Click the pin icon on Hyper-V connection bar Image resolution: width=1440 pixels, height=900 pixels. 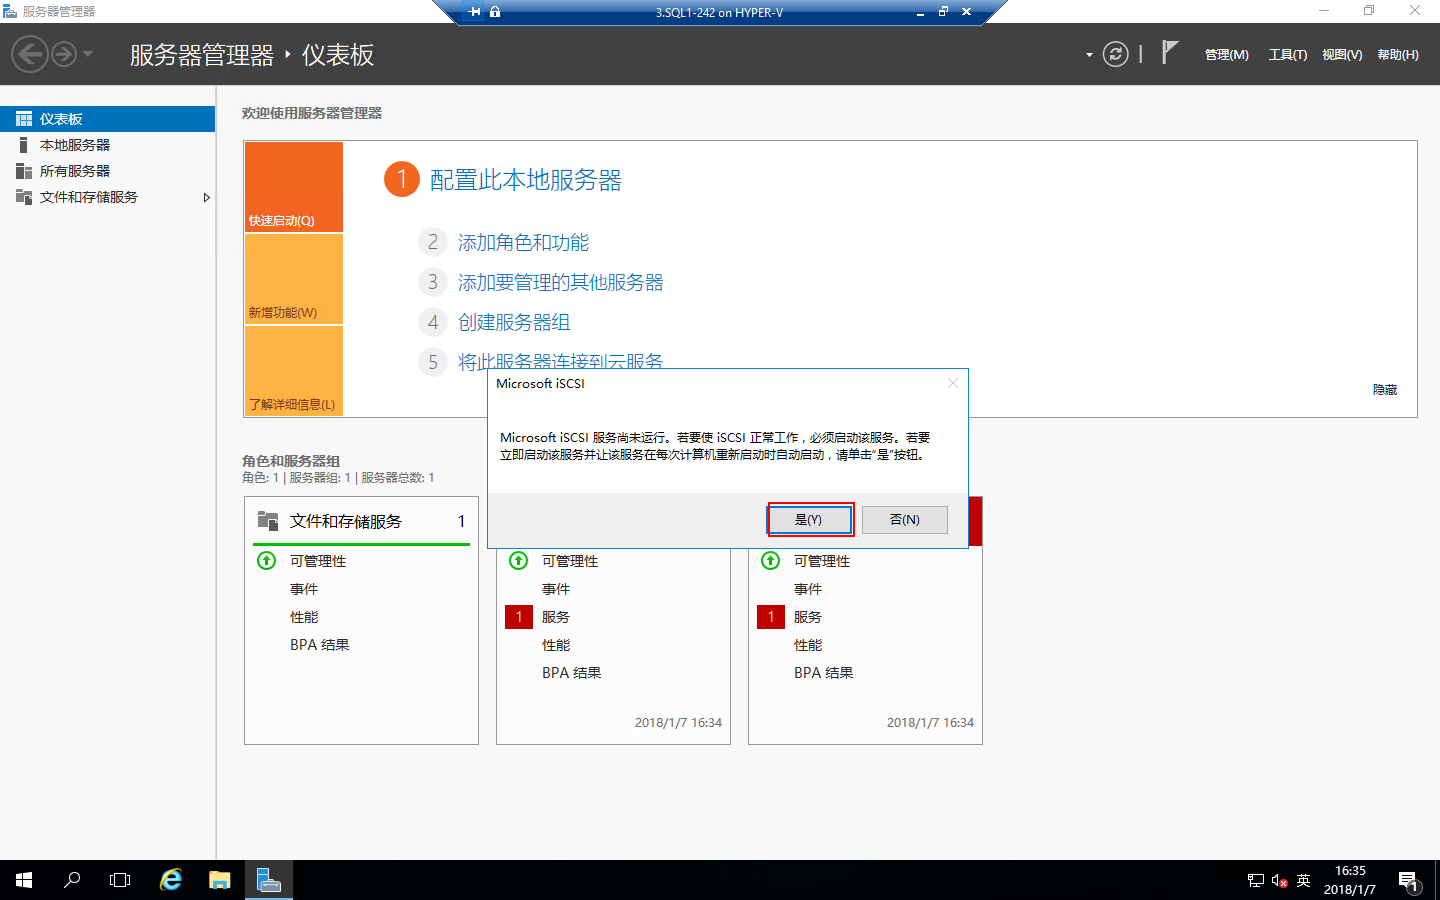pyautogui.click(x=475, y=12)
